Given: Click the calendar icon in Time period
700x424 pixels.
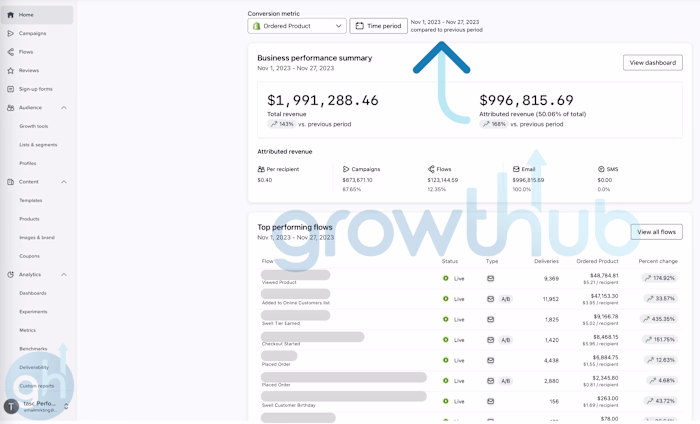Looking at the screenshot, I should click(360, 26).
